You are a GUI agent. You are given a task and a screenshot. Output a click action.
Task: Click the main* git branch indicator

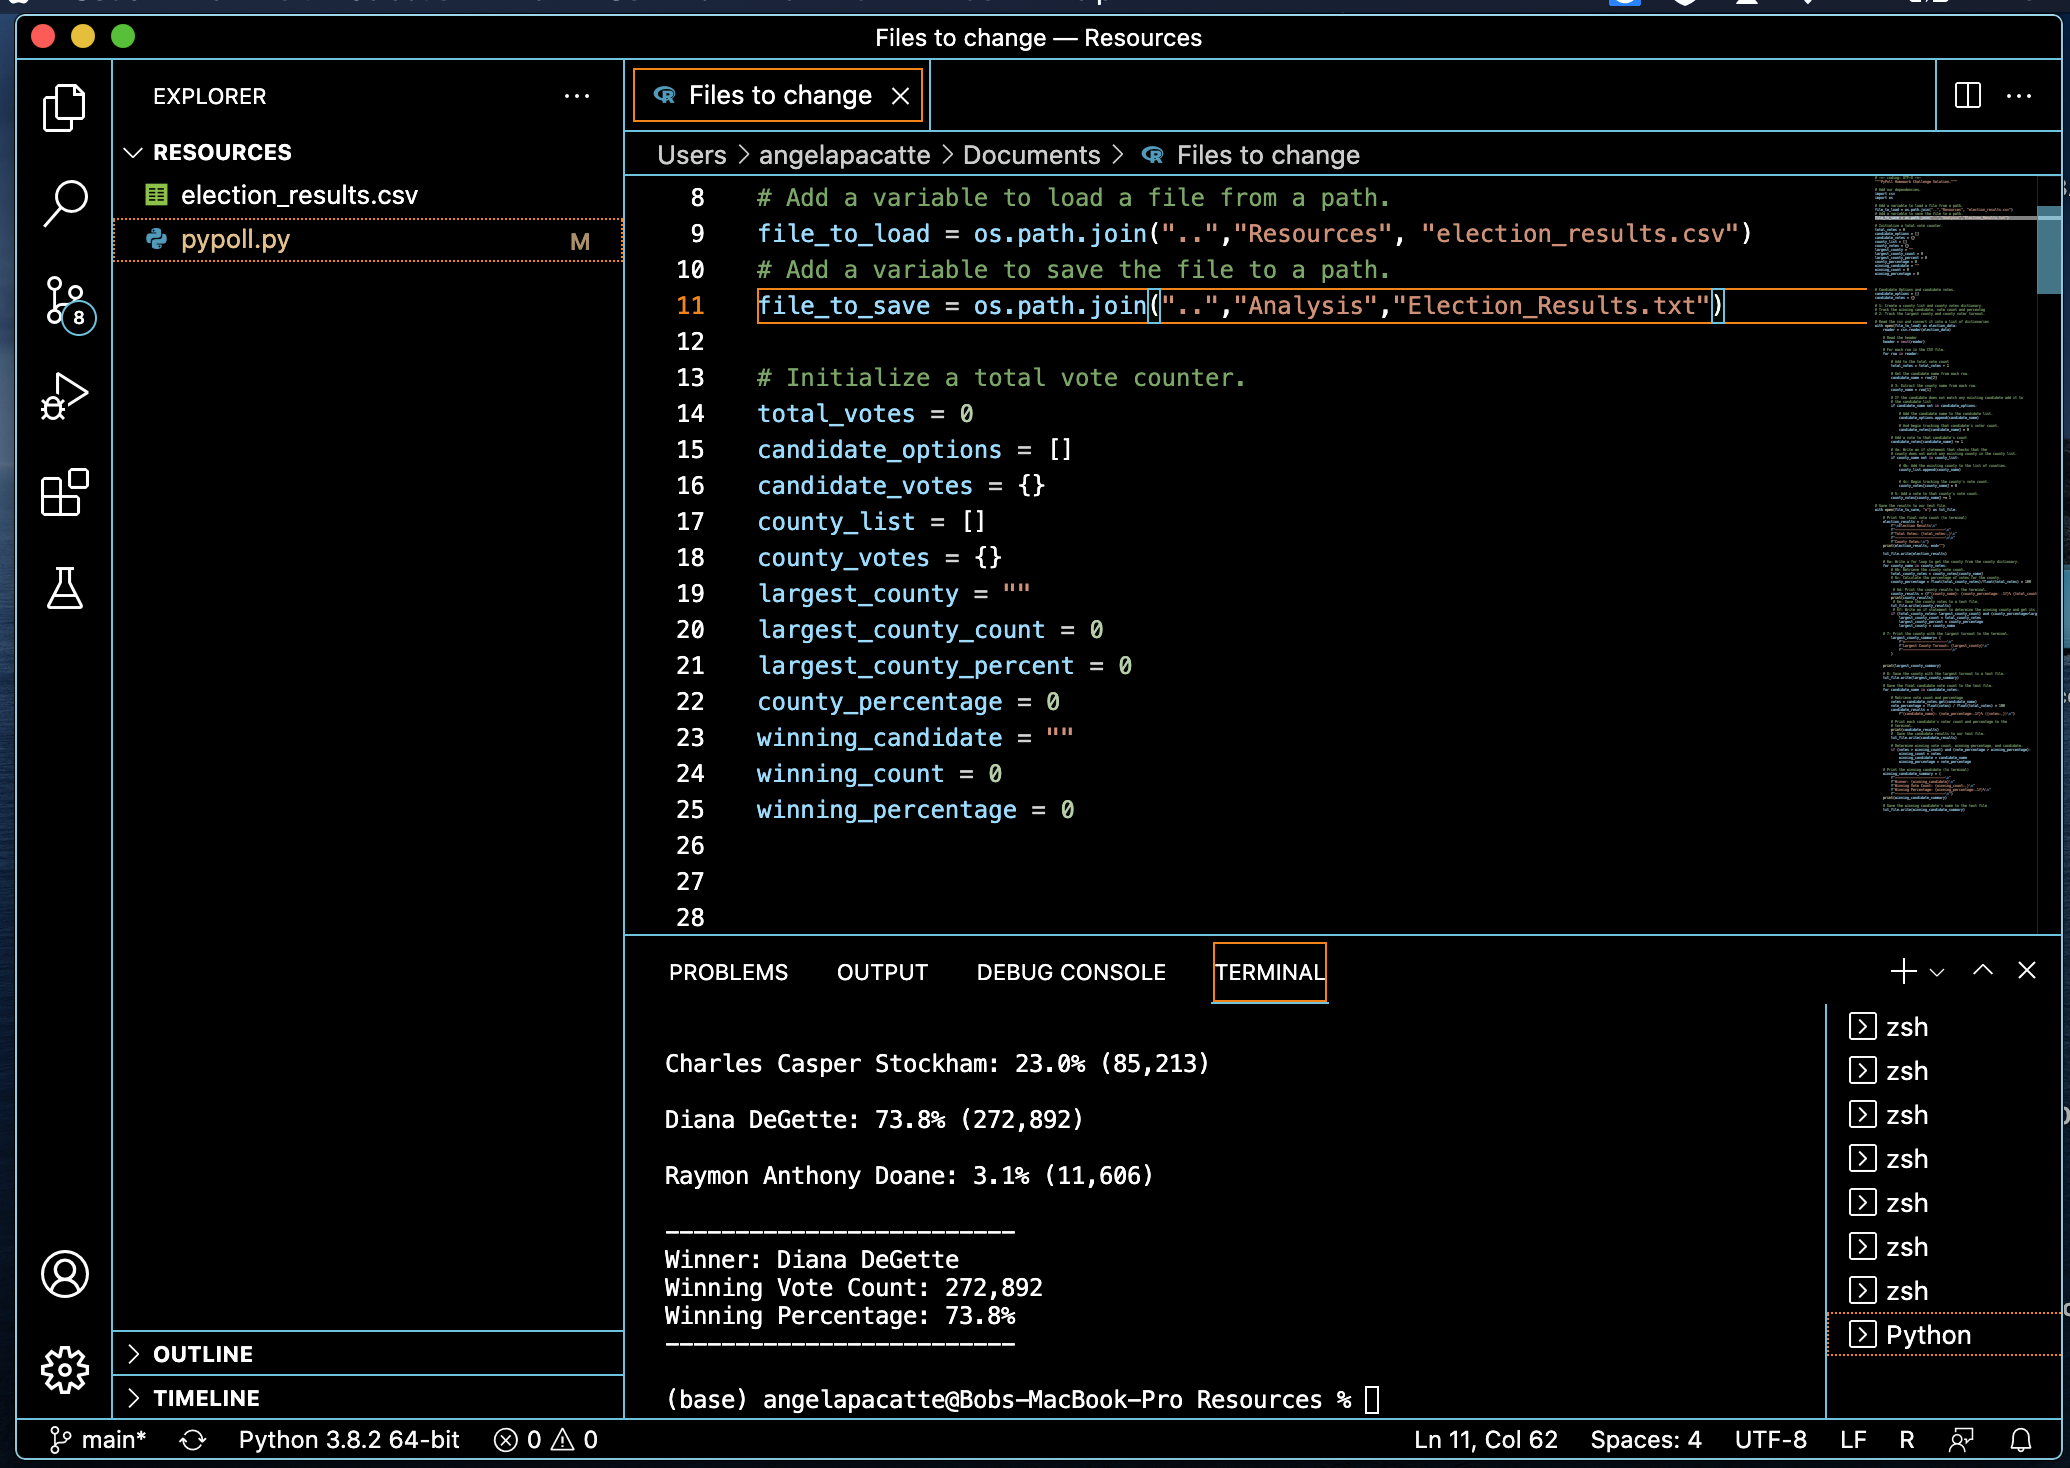coord(98,1440)
